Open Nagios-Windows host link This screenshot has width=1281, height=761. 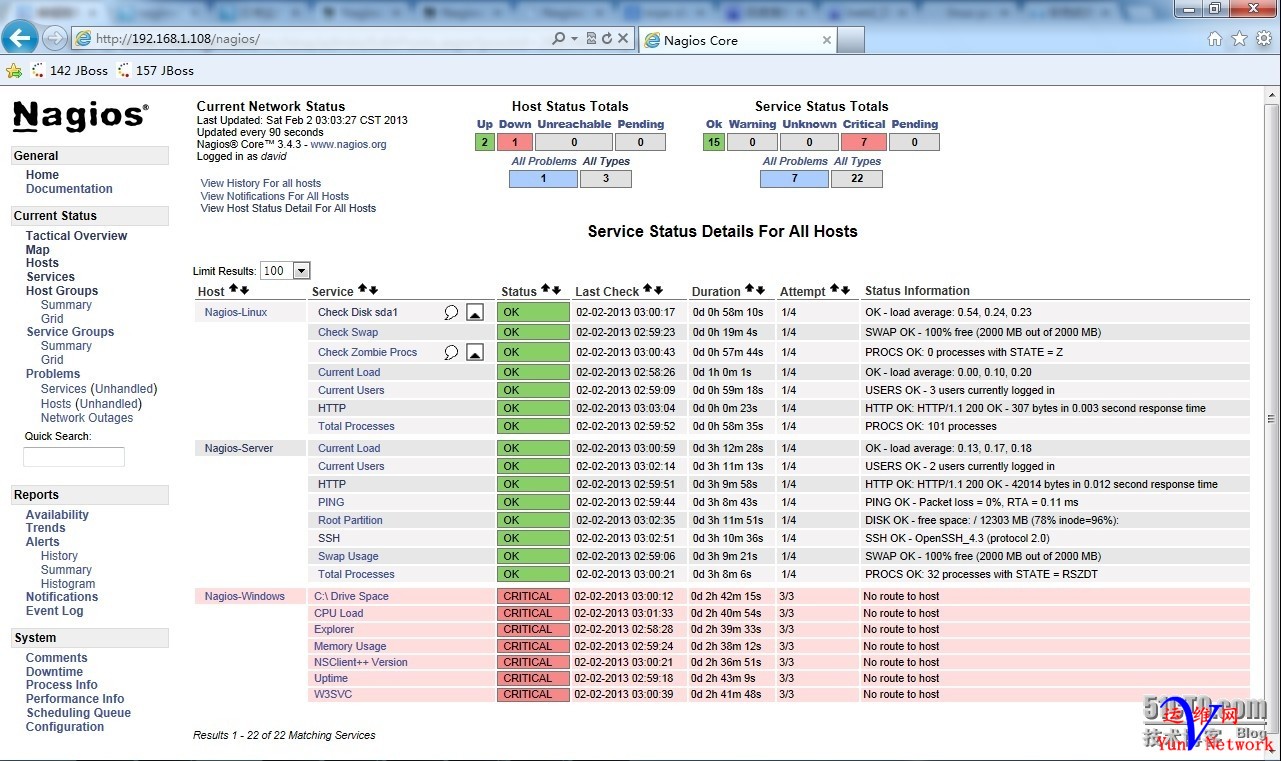[x=245, y=596]
